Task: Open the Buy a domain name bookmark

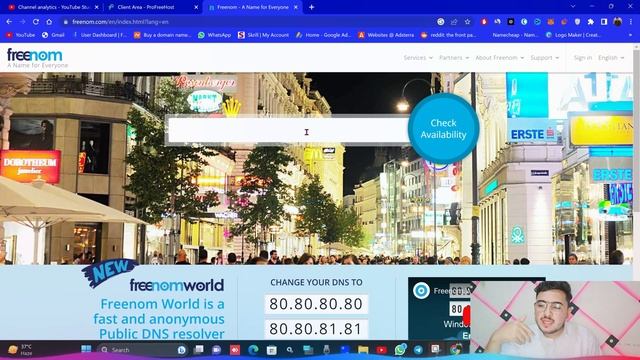Action: [x=162, y=35]
